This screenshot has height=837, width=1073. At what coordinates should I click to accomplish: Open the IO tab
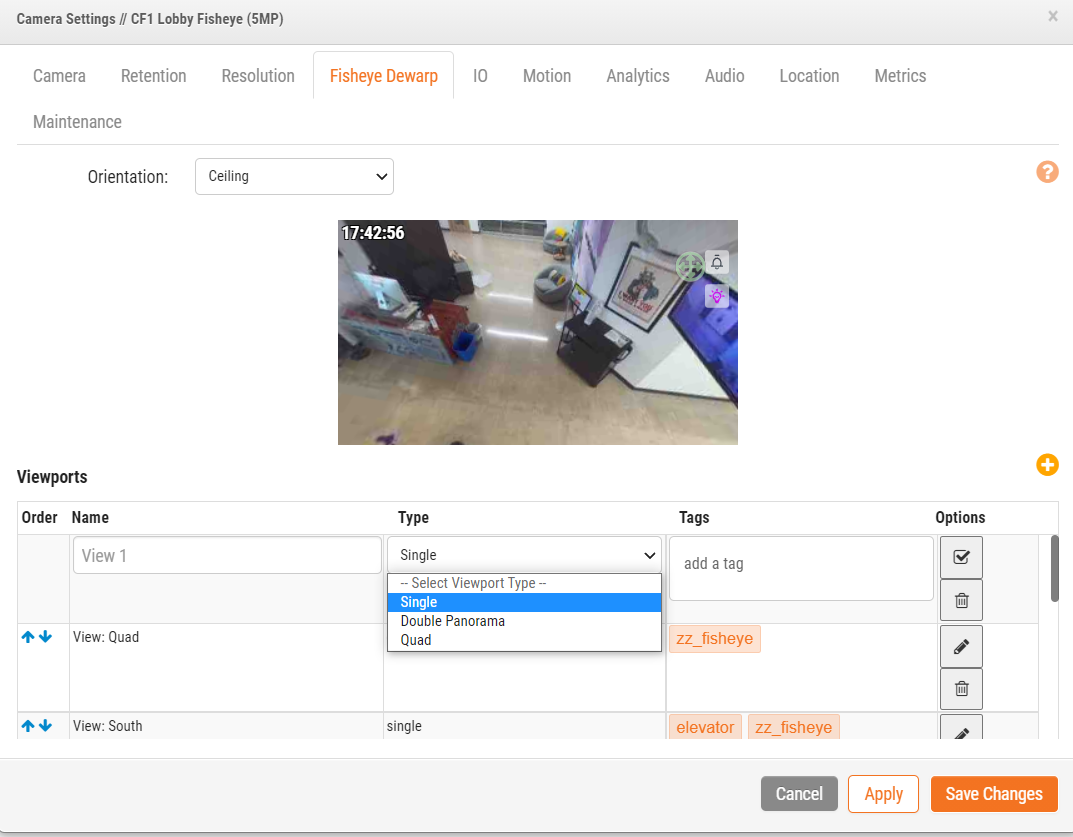(x=480, y=75)
